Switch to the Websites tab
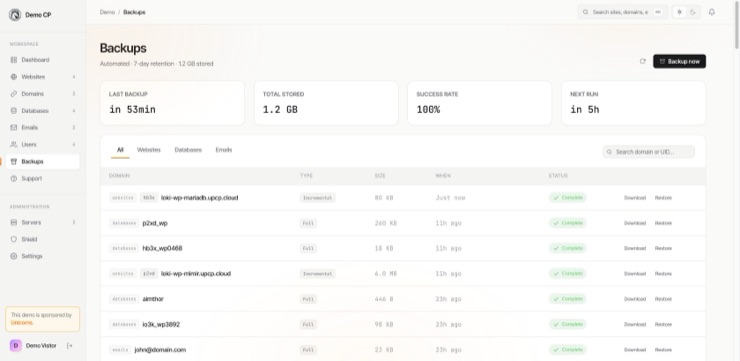 coord(149,150)
